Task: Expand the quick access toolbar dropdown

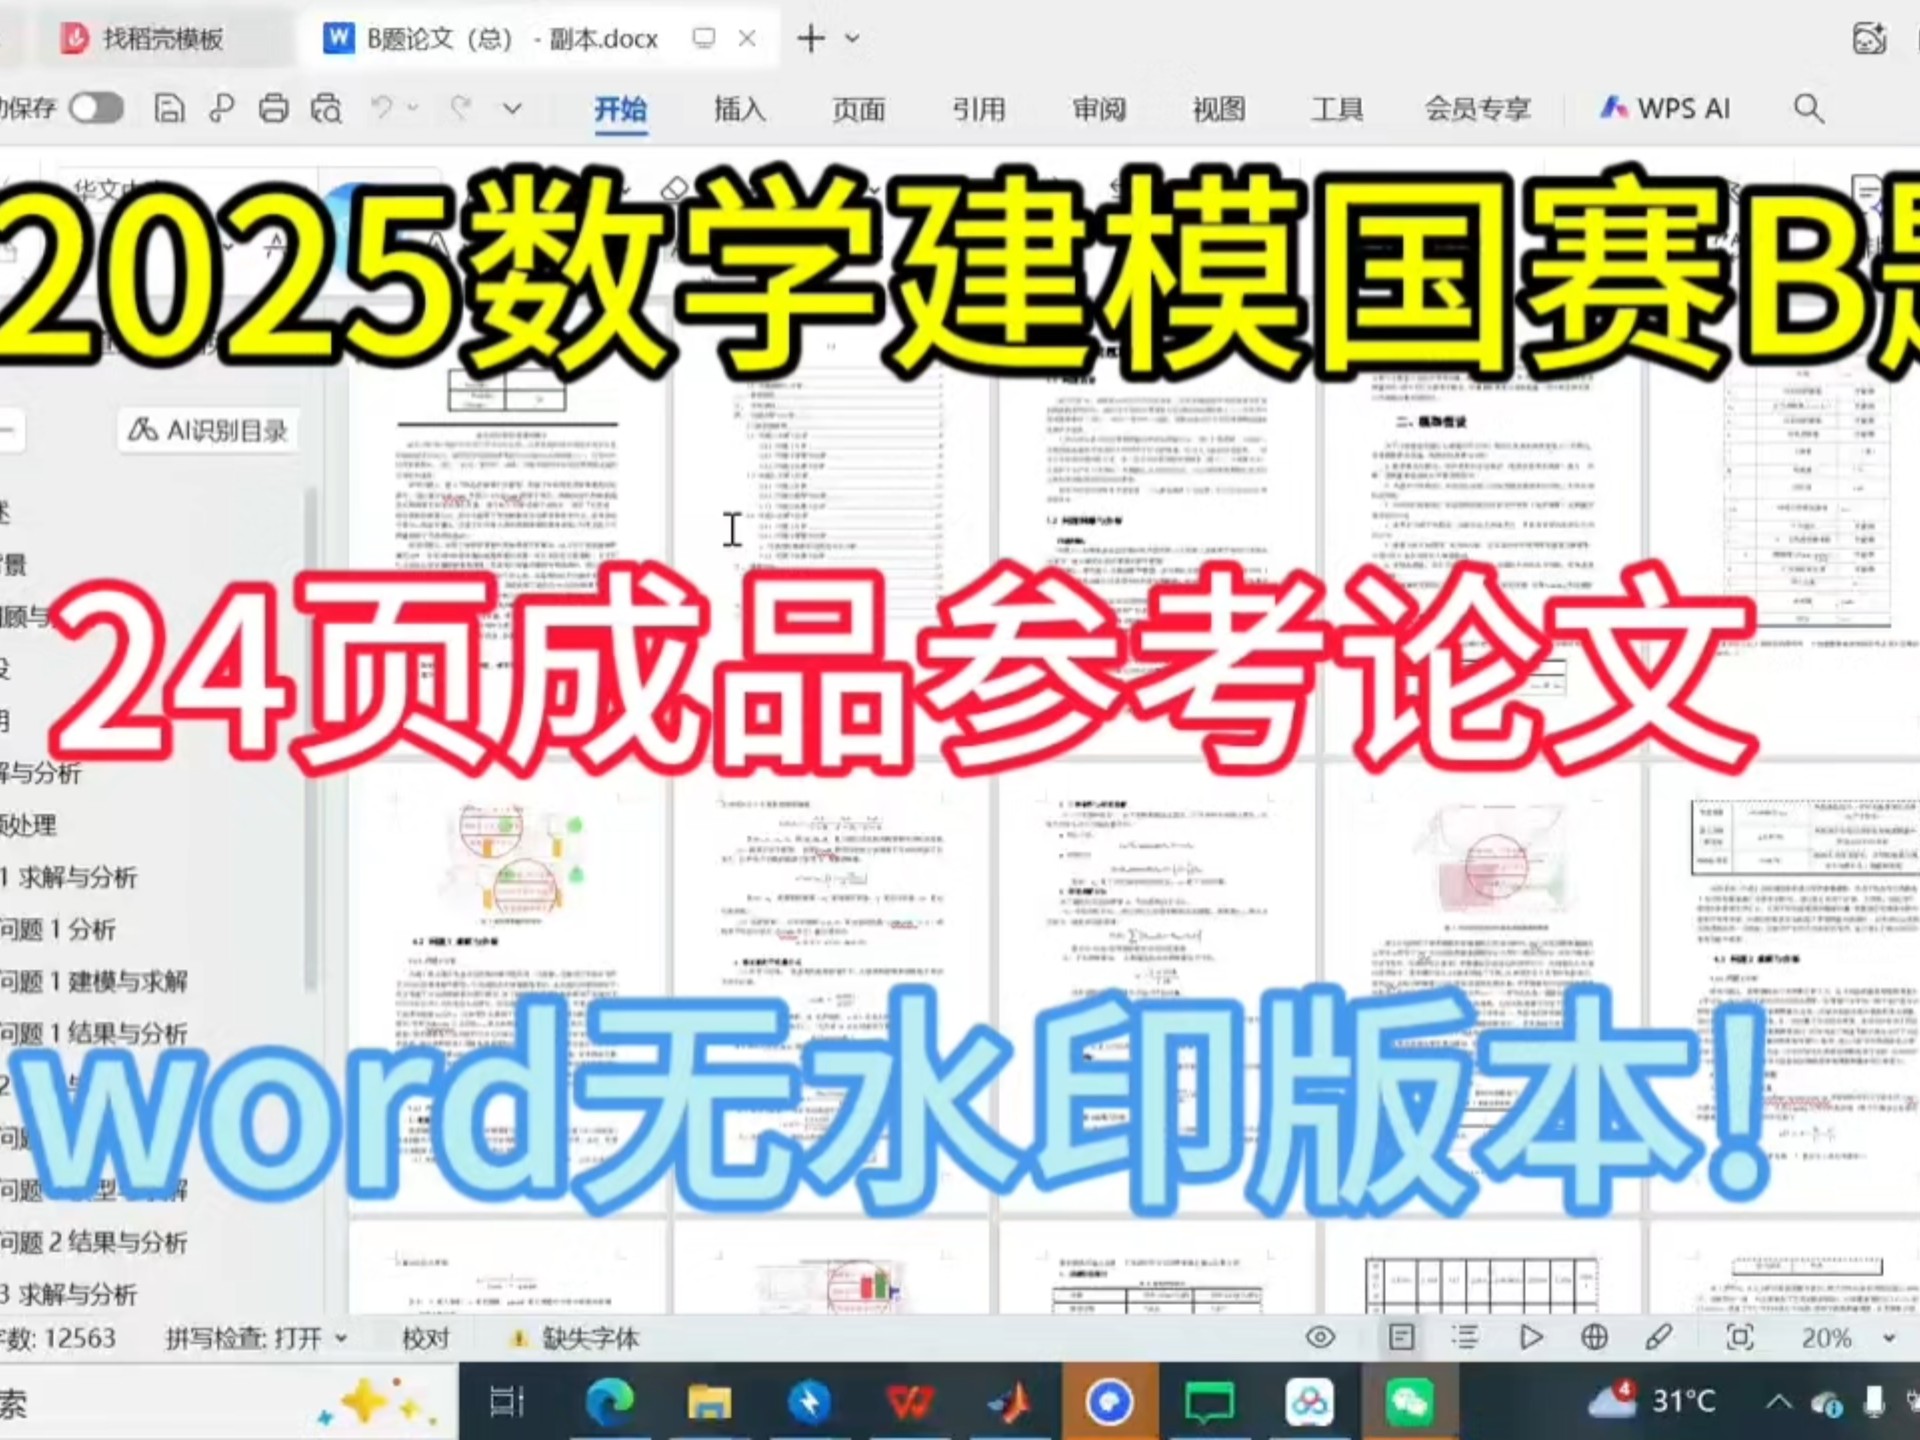Action: pyautogui.click(x=512, y=108)
